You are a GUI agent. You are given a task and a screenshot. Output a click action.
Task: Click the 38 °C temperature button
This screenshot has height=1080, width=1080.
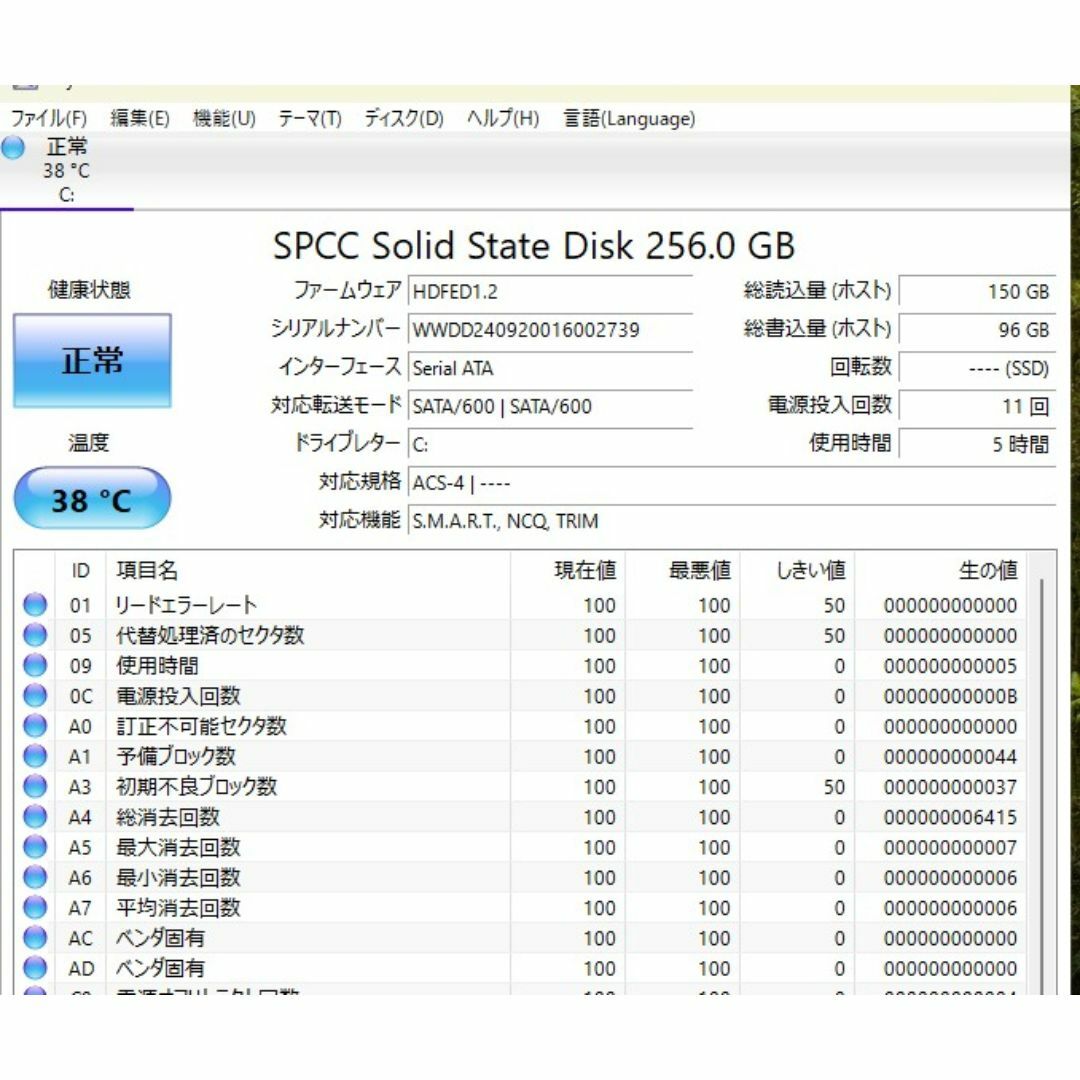pyautogui.click(x=92, y=499)
